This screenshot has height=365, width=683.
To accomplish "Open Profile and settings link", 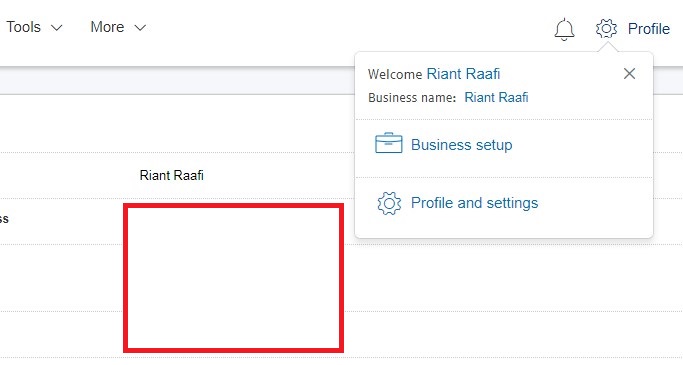I will click(x=474, y=203).
